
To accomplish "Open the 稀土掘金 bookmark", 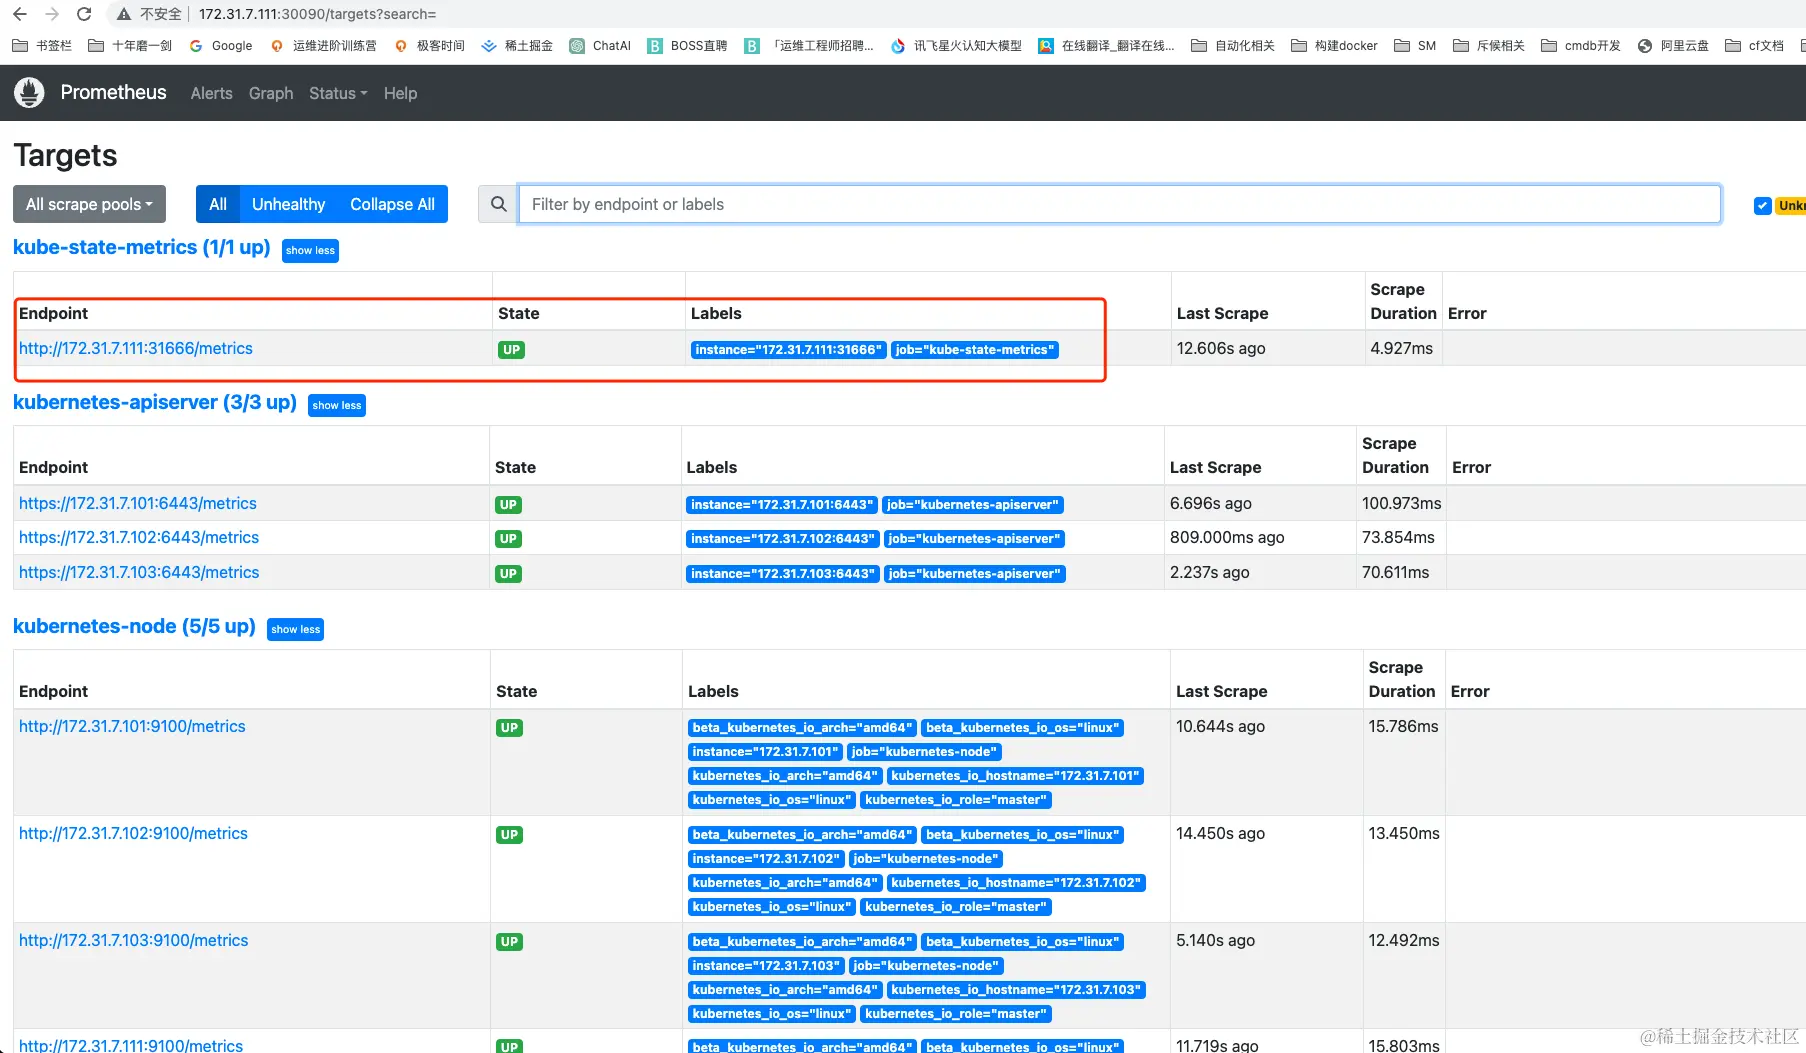I will (517, 46).
